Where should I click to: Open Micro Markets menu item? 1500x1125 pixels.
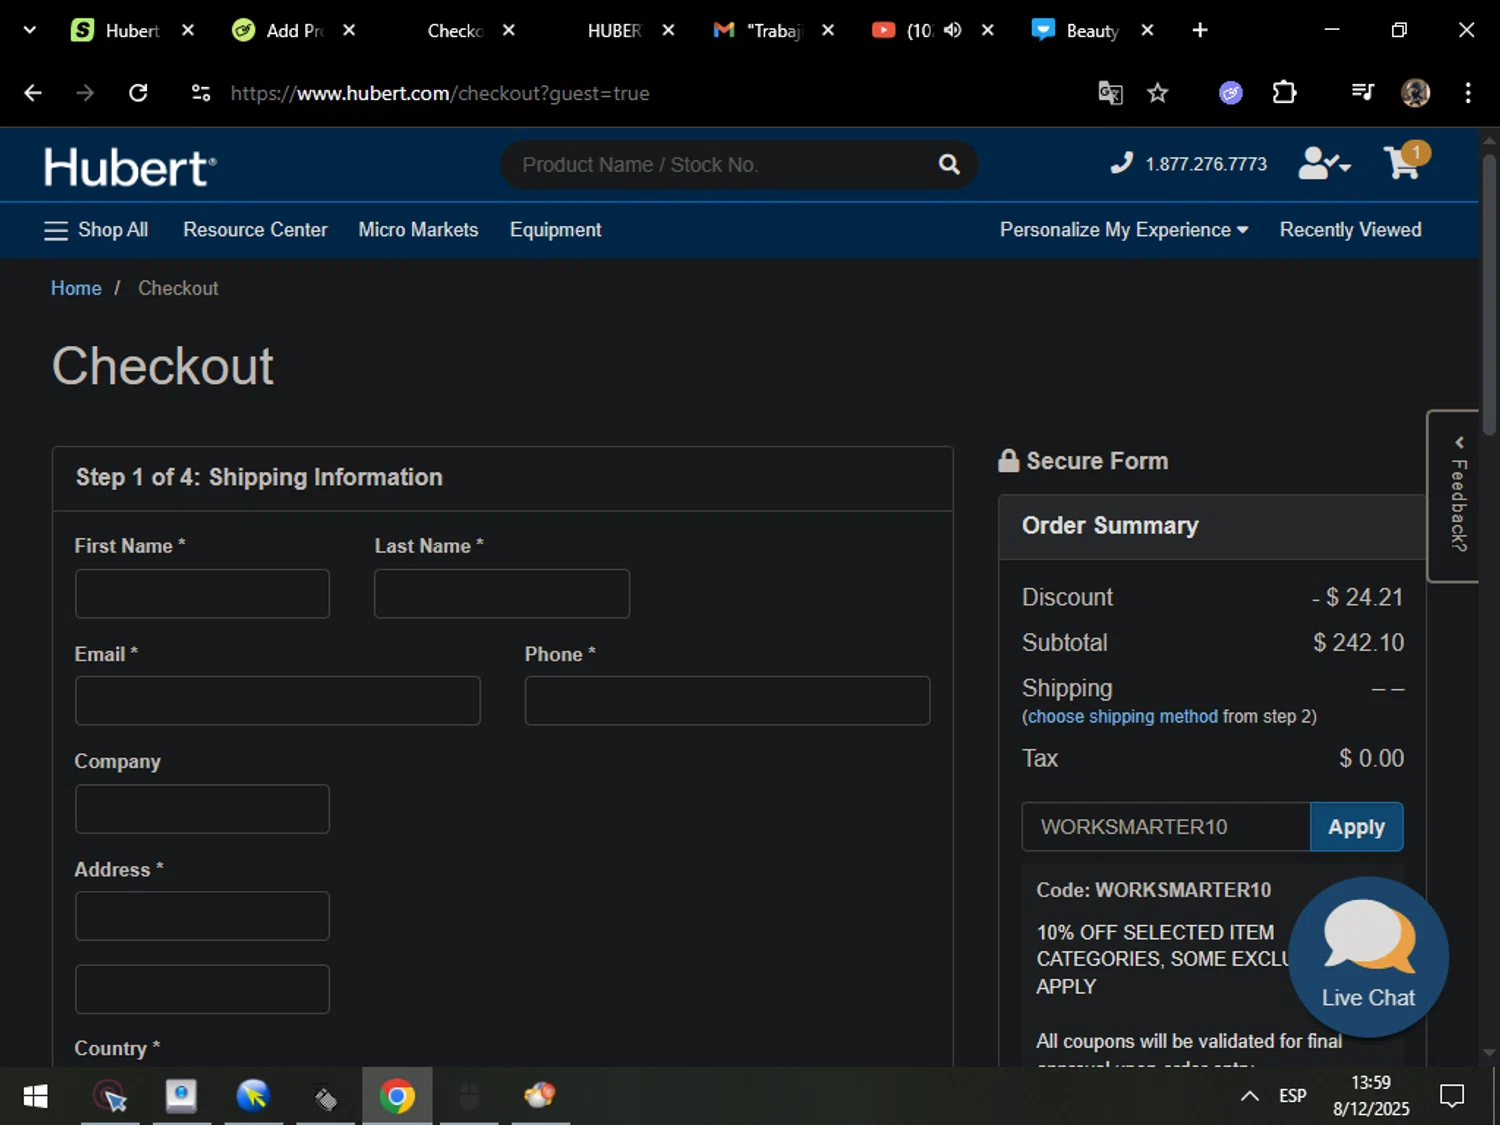(x=418, y=230)
